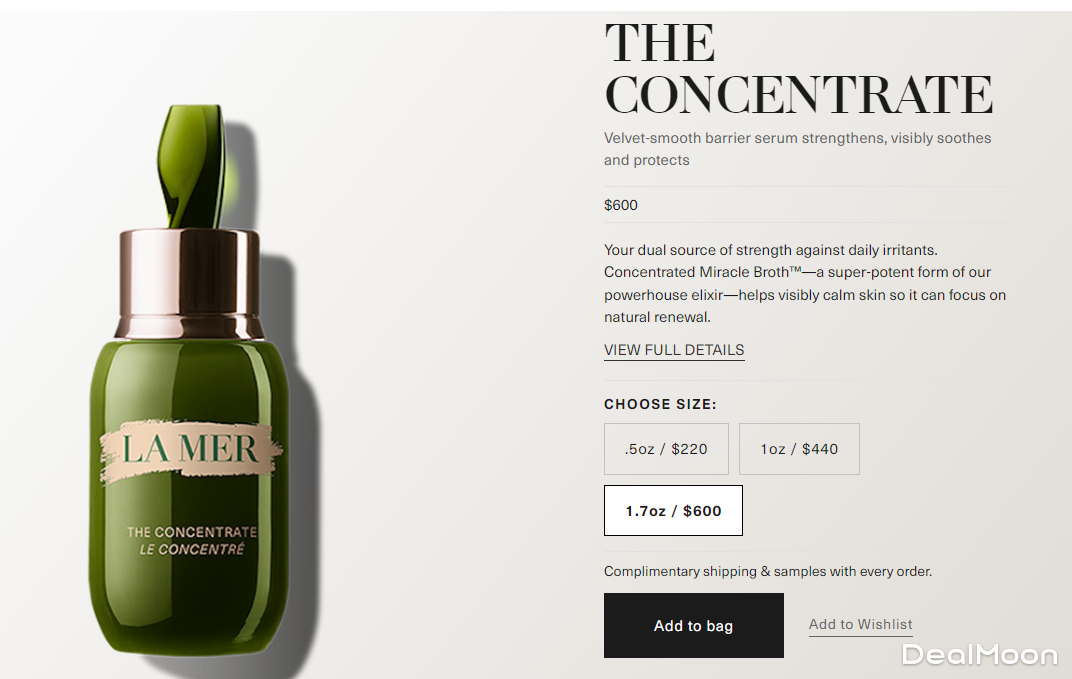Click the 'Your dual source of strength' sentence
Viewport: 1072px width, 679px height.
(x=770, y=250)
